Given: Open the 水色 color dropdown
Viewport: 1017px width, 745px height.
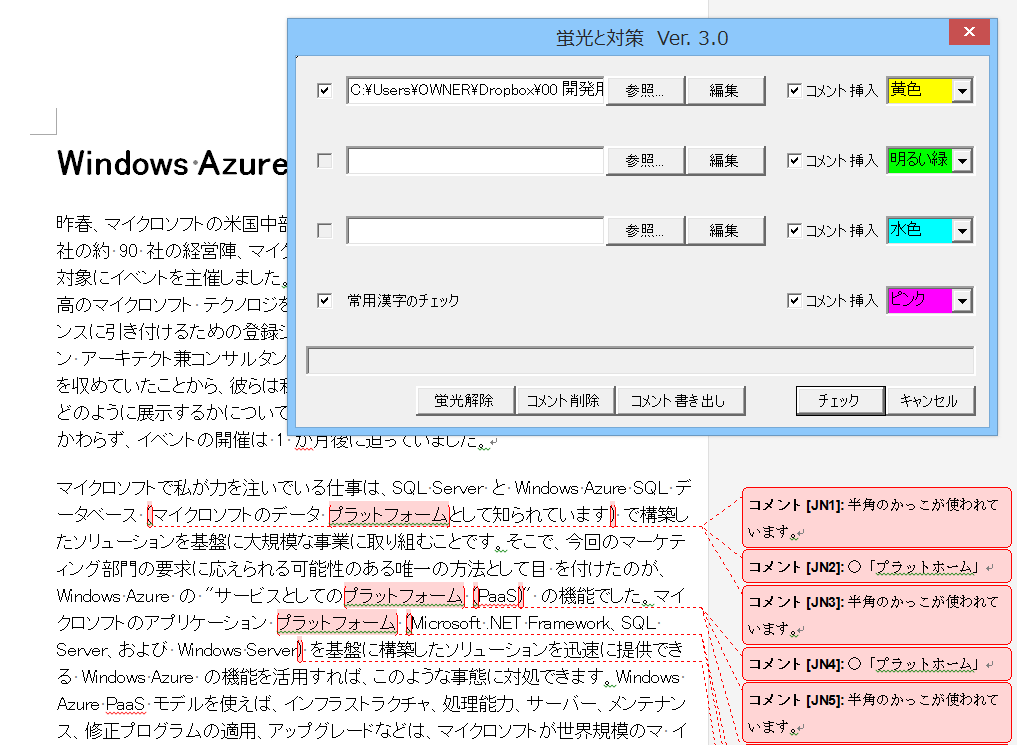Looking at the screenshot, I should pos(962,231).
